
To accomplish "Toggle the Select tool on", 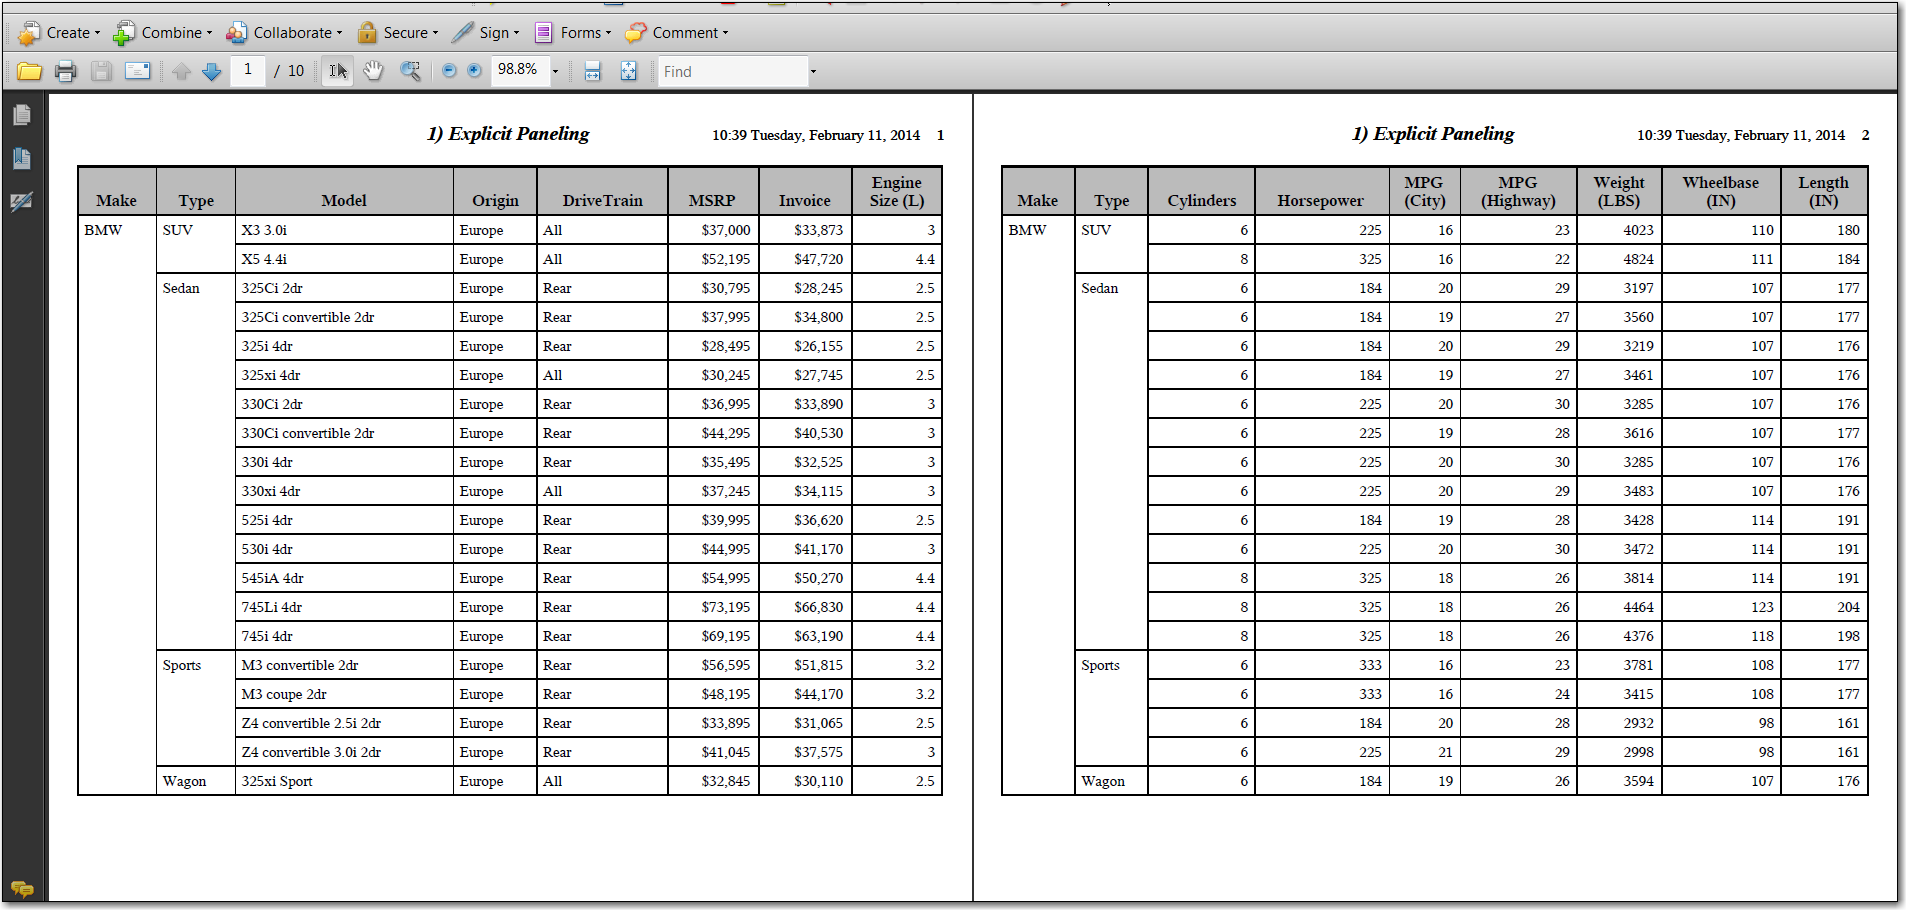I will coord(337,71).
